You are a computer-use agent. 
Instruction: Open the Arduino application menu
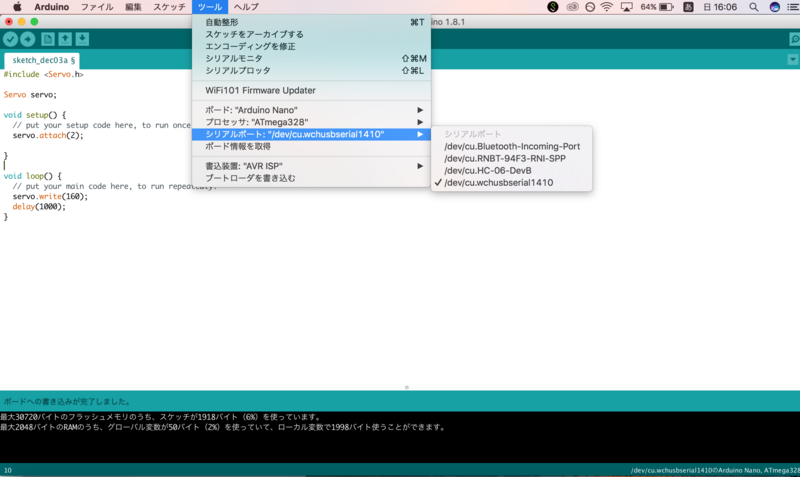tap(52, 7)
